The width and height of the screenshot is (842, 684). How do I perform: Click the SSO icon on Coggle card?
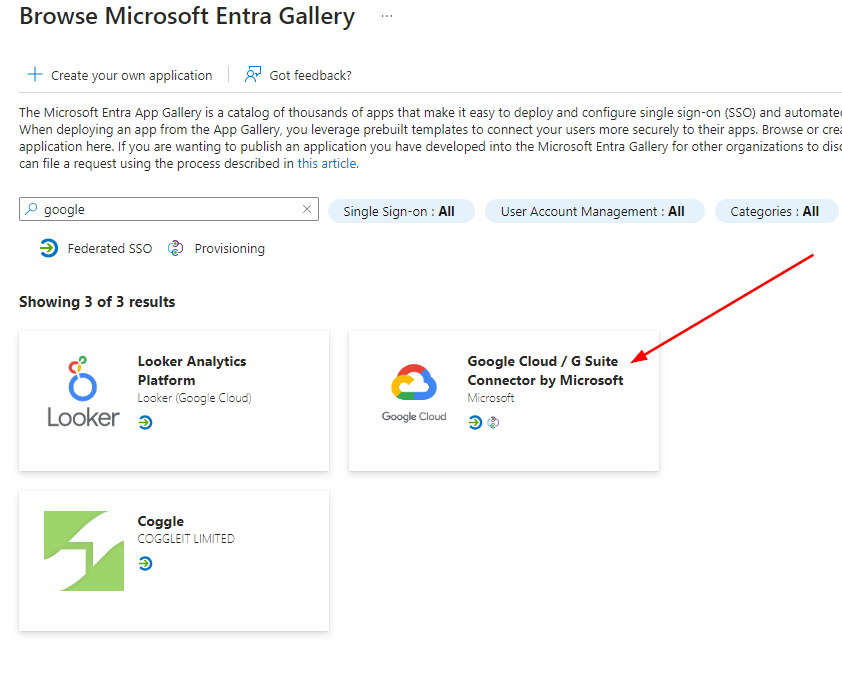click(x=146, y=564)
